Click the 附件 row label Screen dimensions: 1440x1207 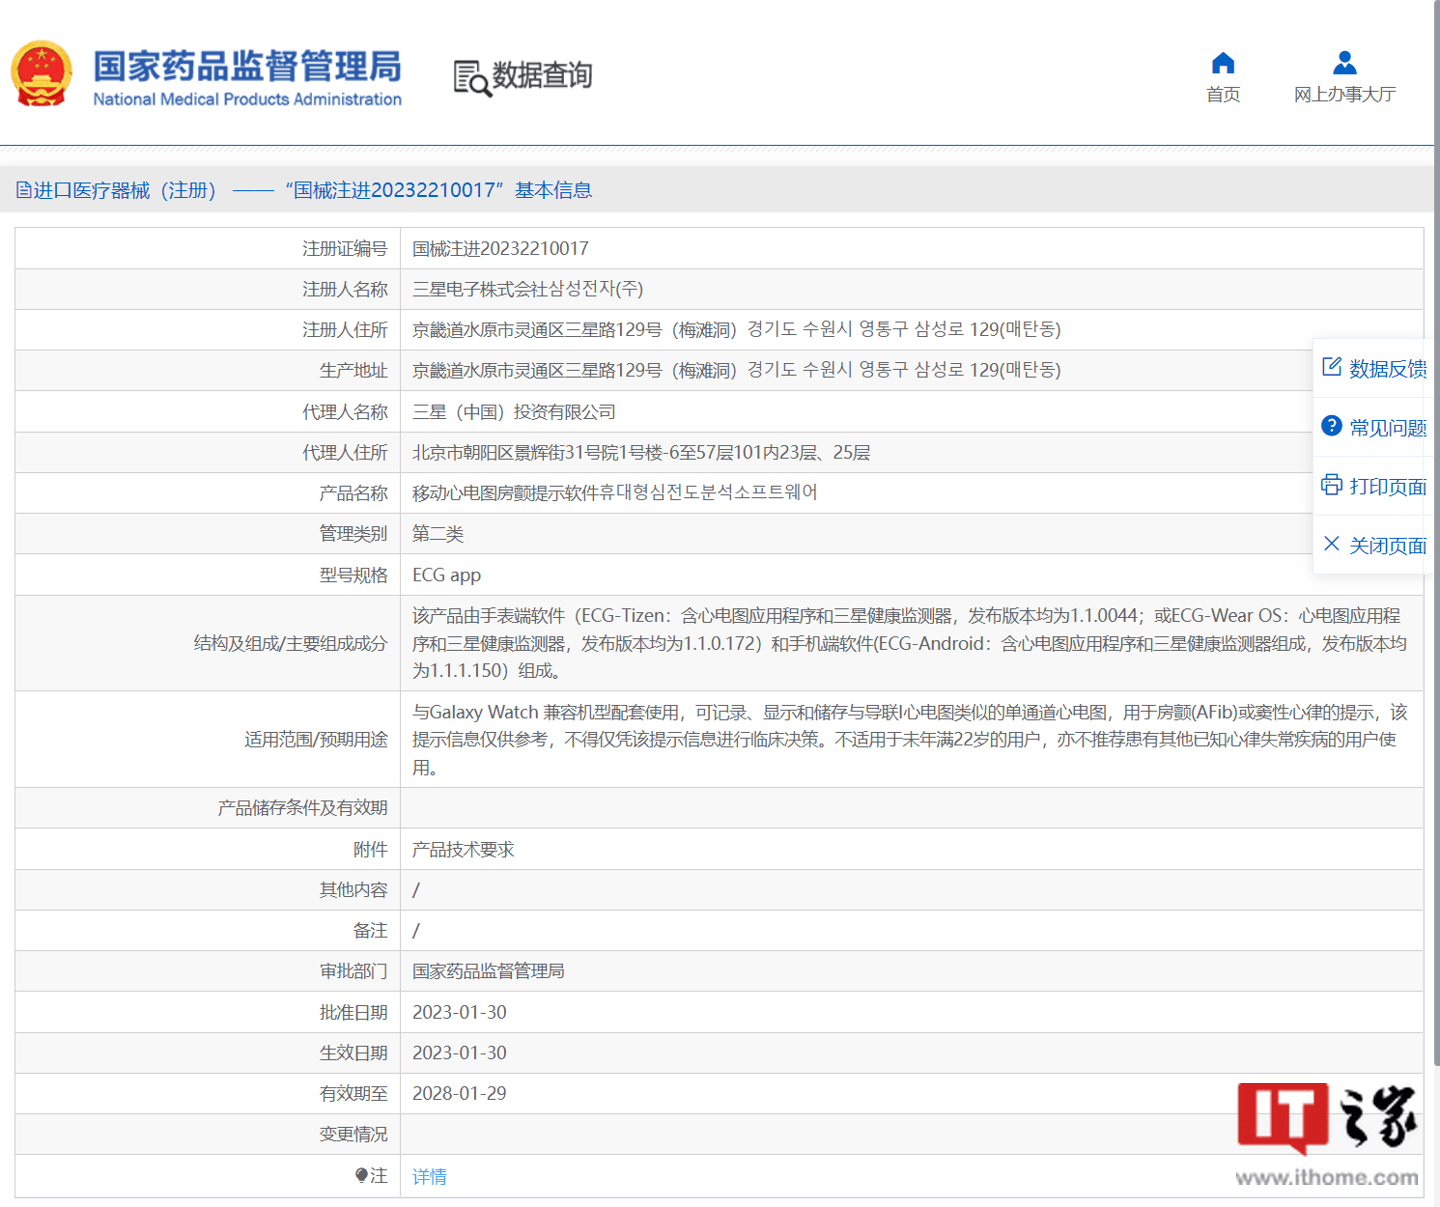[370, 849]
